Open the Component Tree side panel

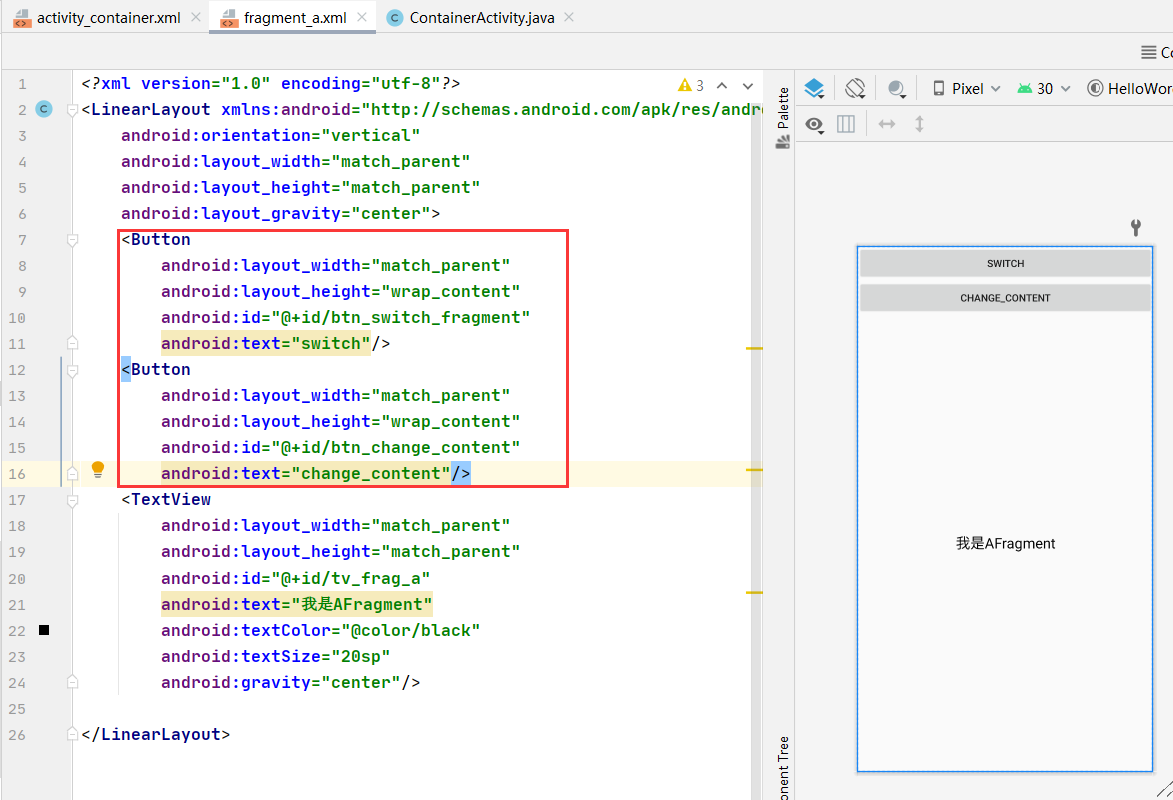pyautogui.click(x=783, y=768)
